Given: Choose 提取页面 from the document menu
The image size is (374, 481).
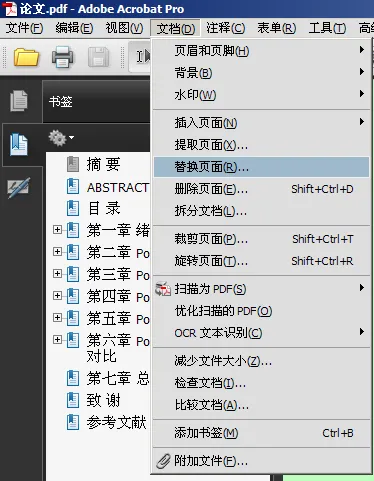Looking at the screenshot, I should coord(262,145).
